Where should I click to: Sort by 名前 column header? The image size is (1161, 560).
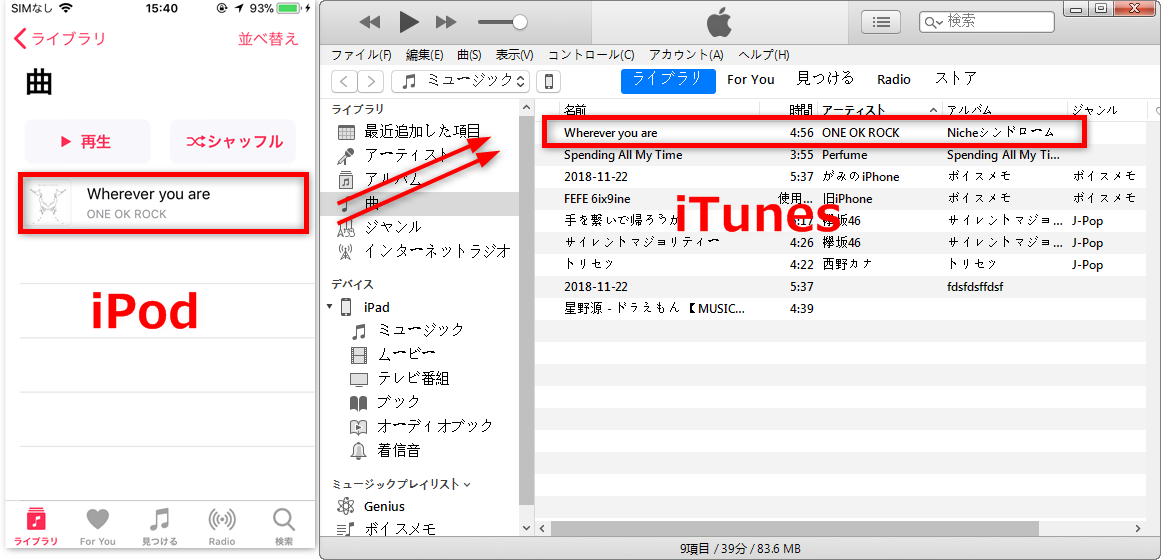(575, 110)
